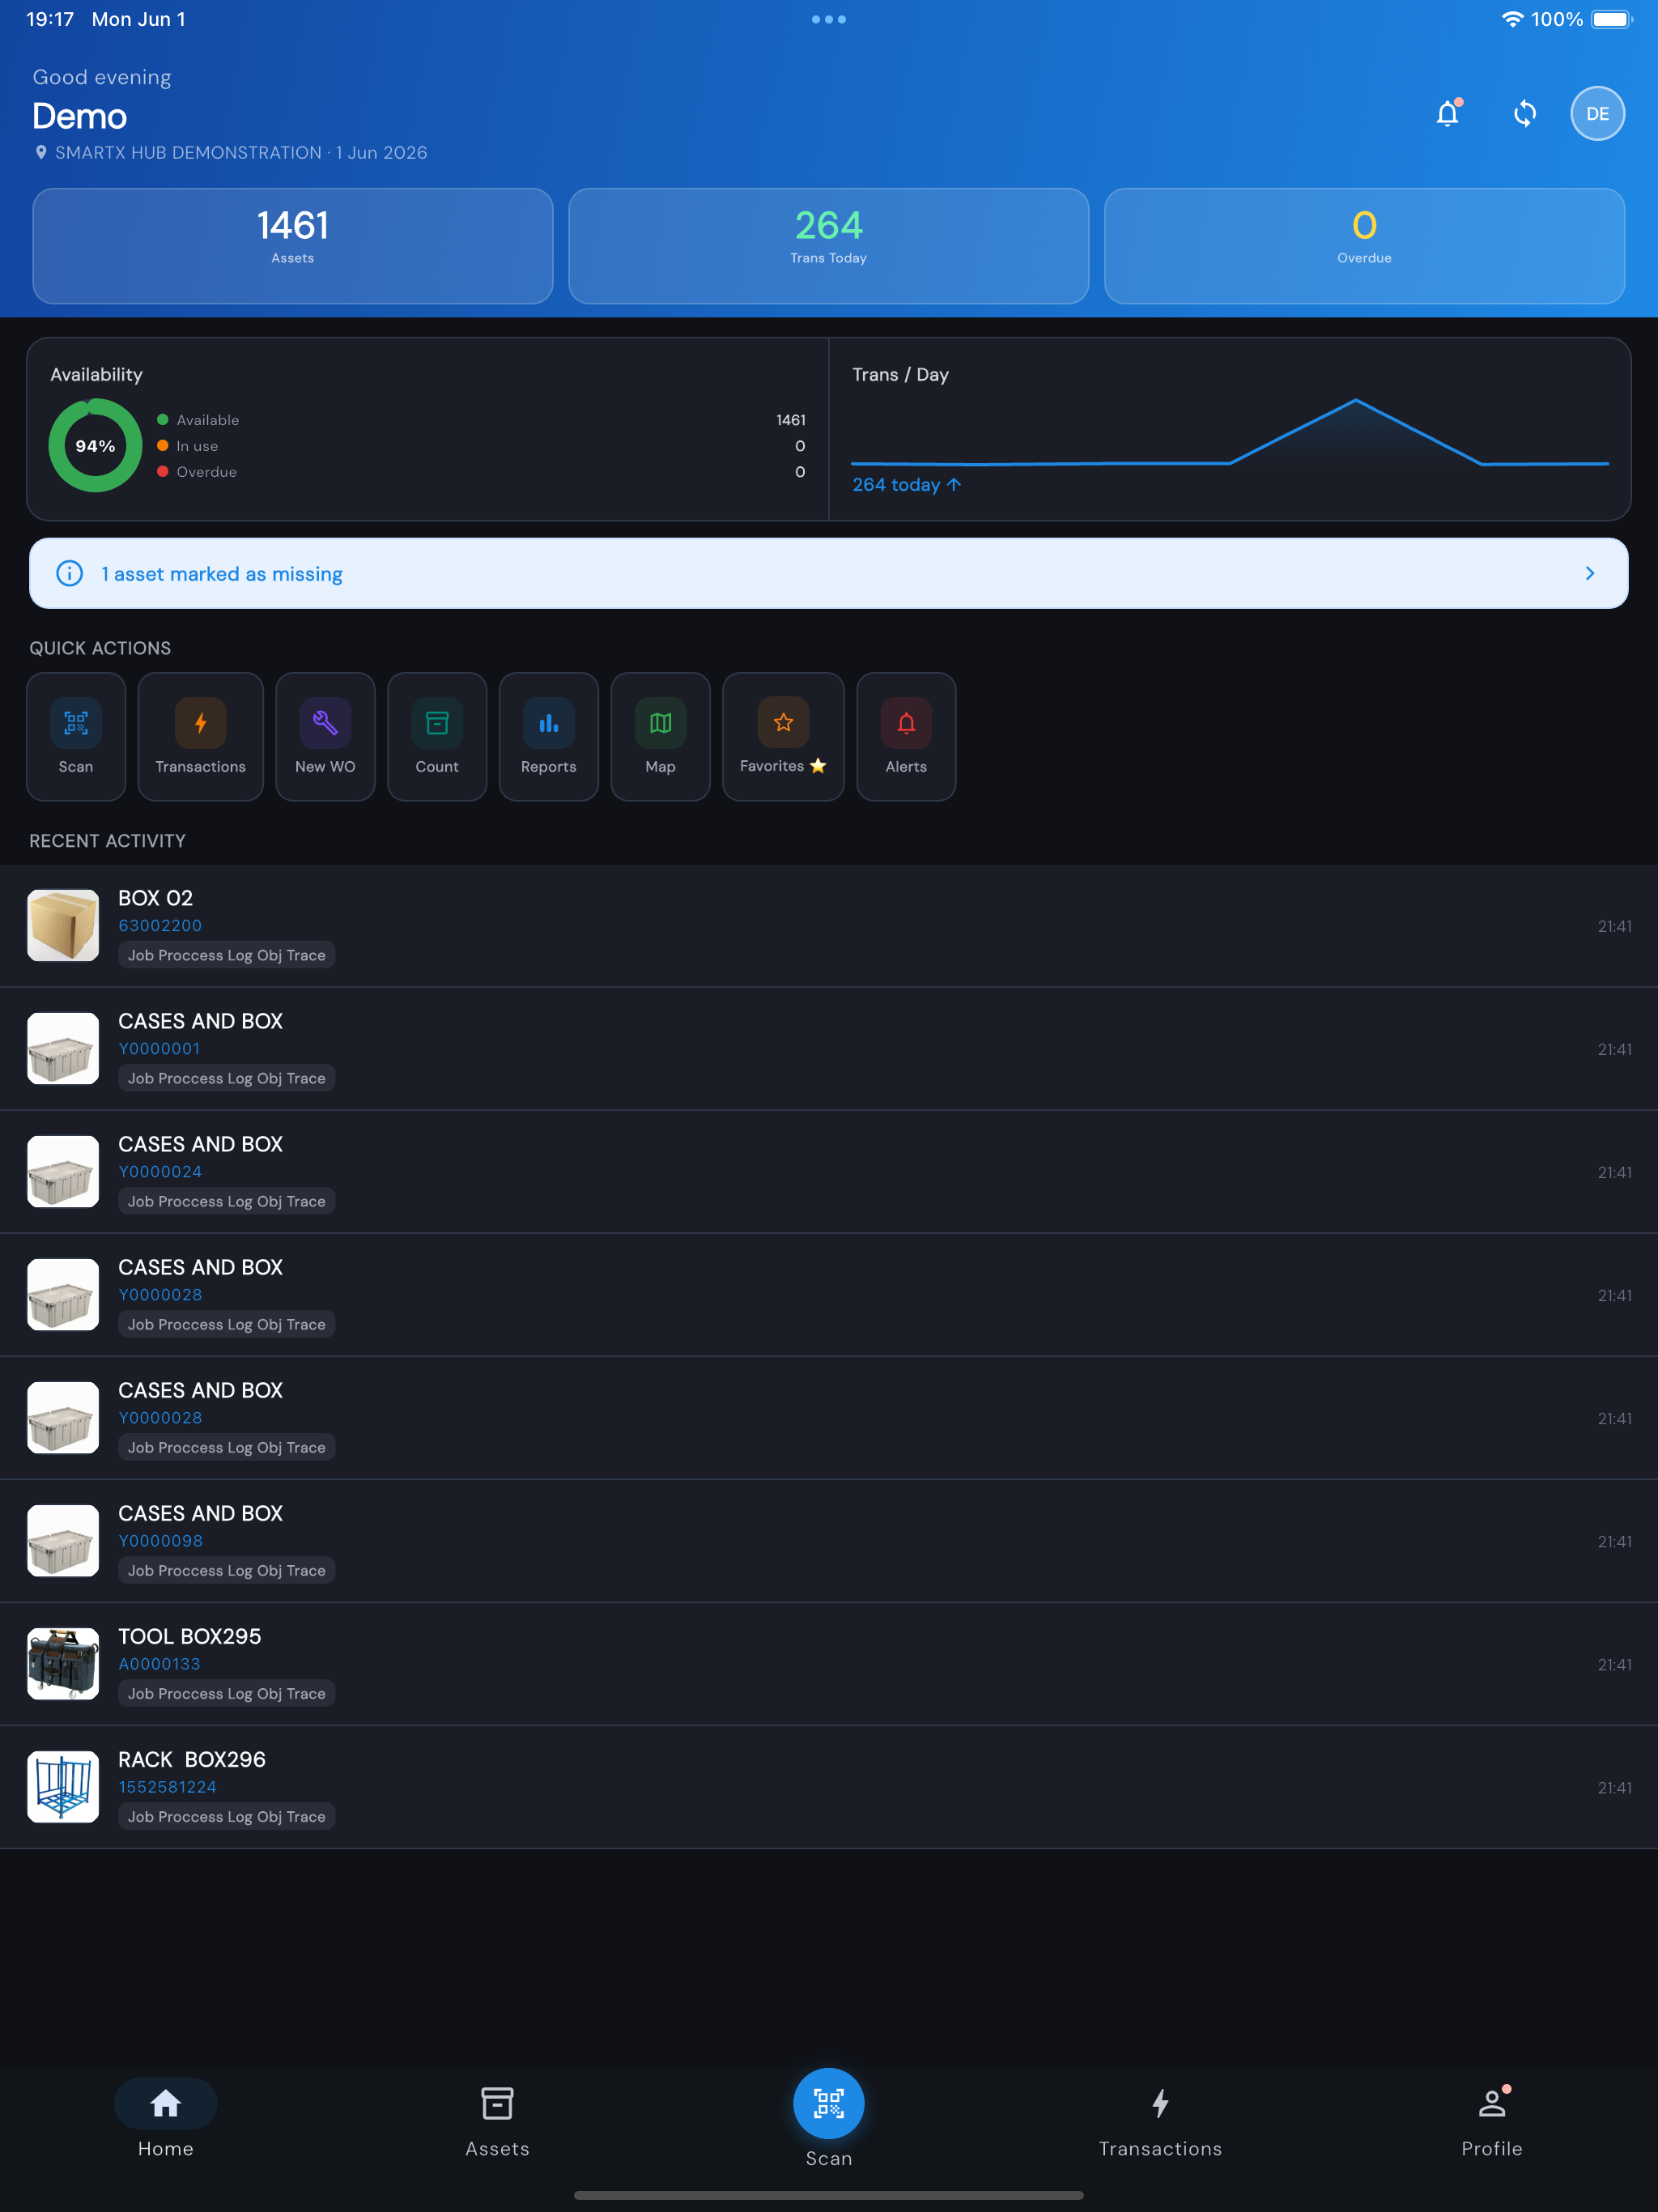Open BOX 02 thumbnail image
Viewport: 1658px width, 2212px height.
pos(63,925)
